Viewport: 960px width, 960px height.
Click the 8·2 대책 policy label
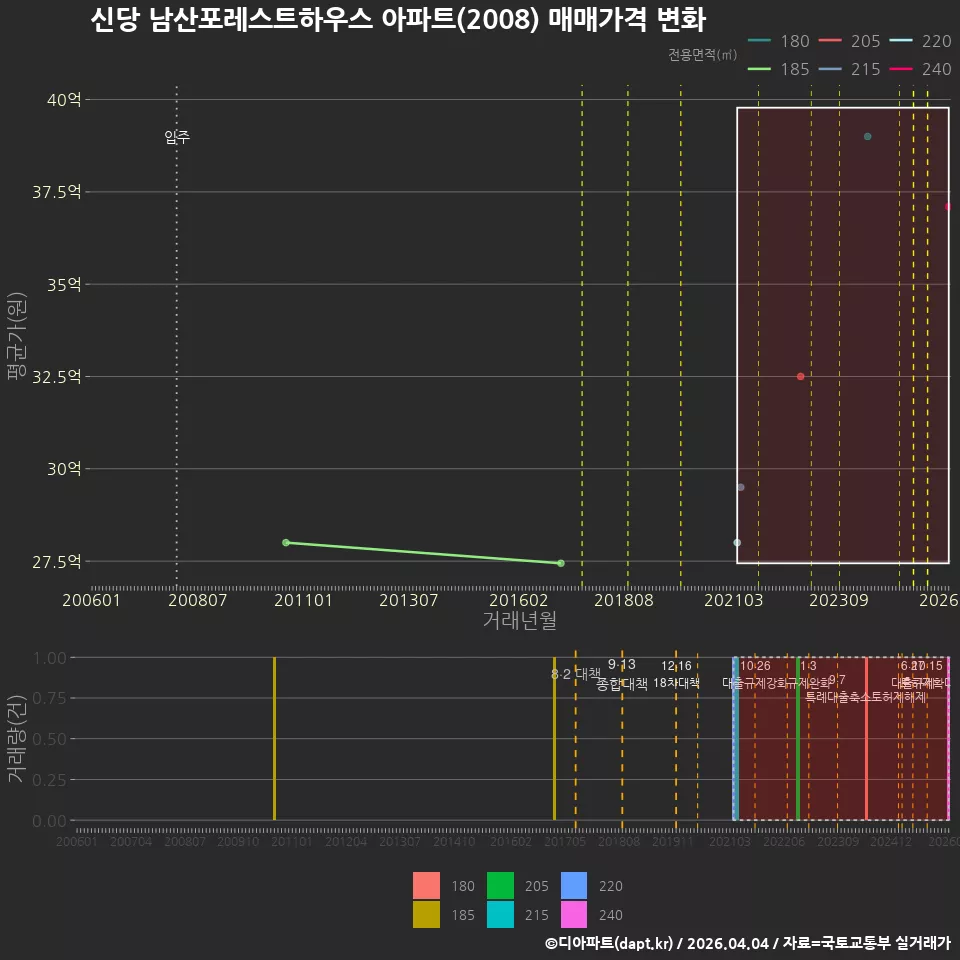pos(576,674)
